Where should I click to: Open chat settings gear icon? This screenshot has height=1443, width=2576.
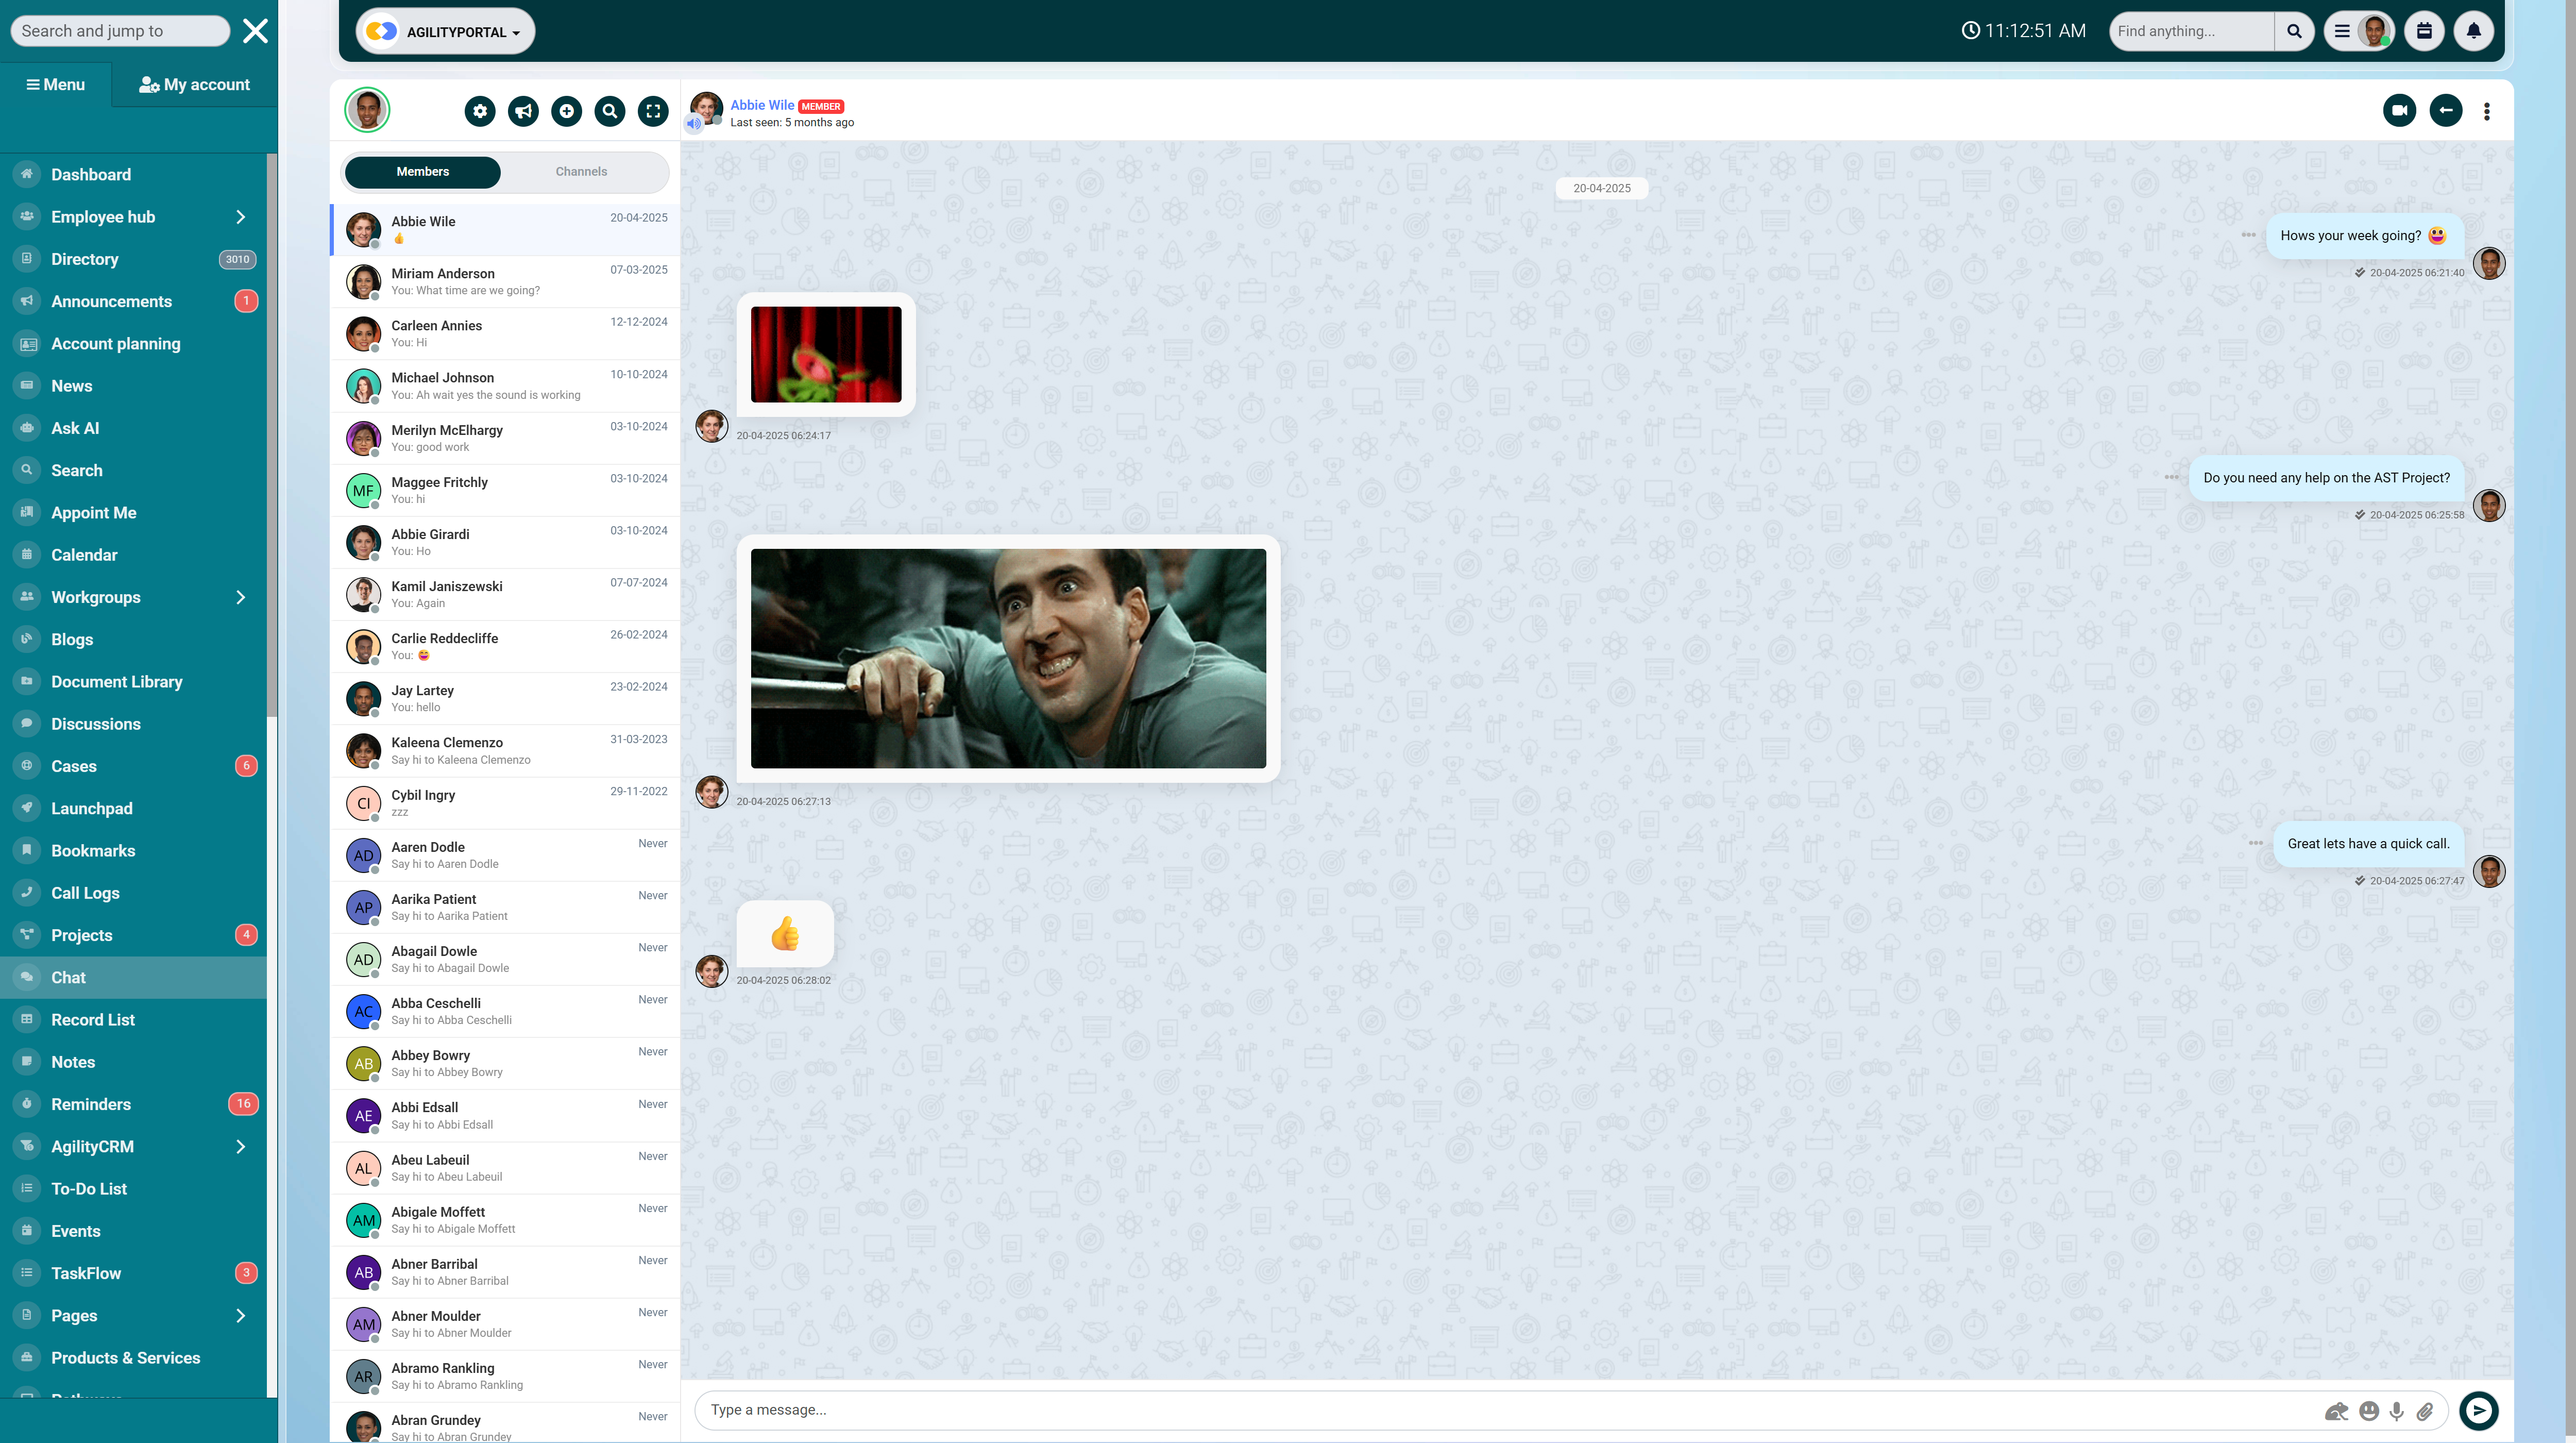tap(480, 111)
